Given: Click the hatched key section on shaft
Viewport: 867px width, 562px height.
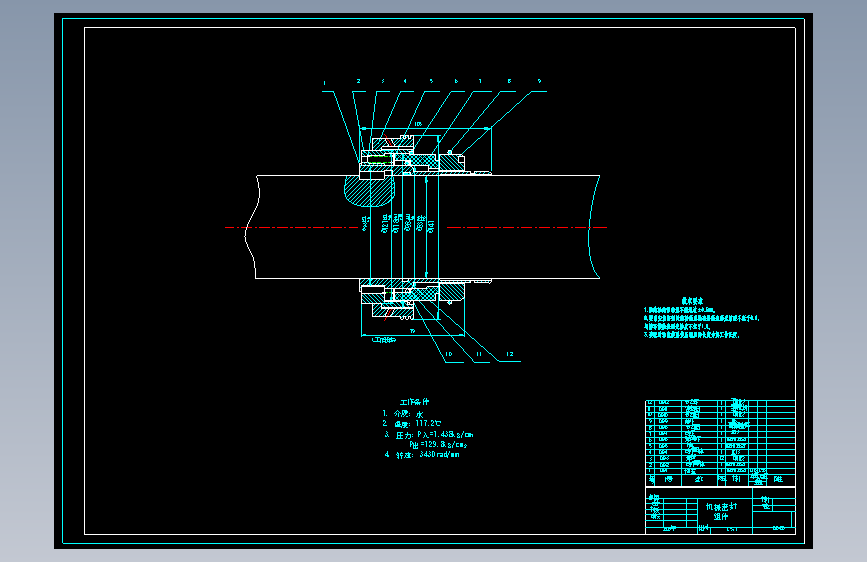Looking at the screenshot, I should click(369, 190).
